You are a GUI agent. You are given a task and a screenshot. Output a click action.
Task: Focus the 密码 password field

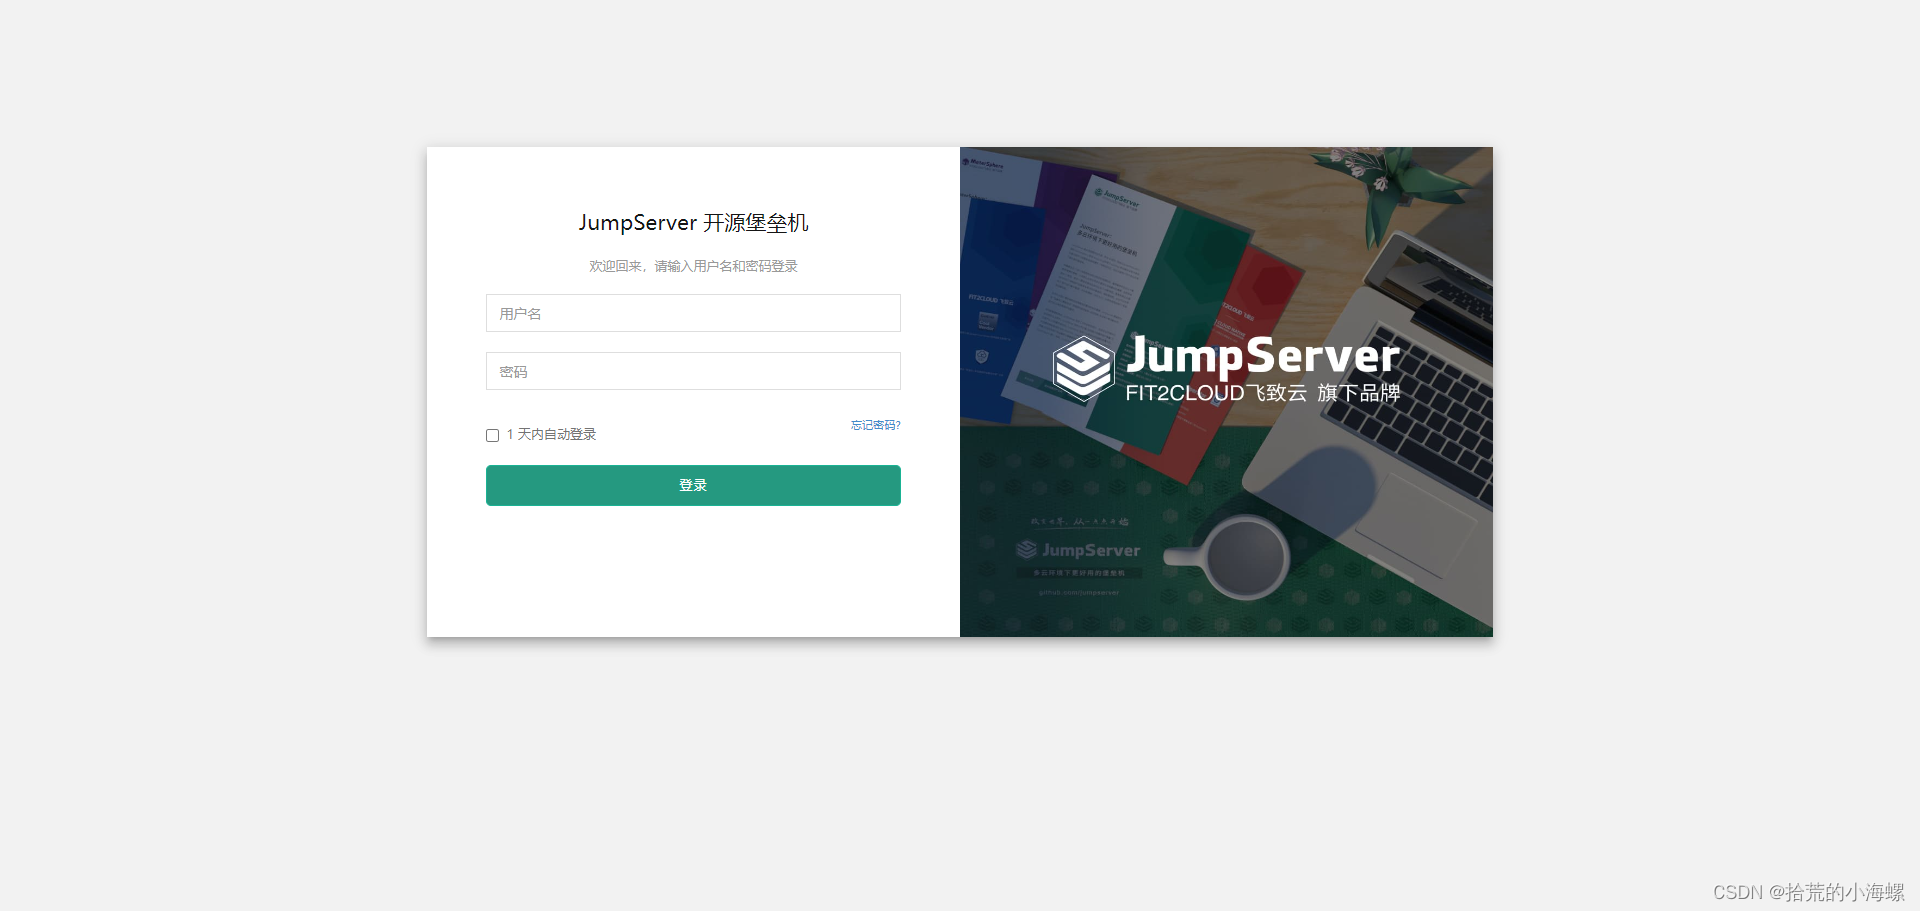[693, 371]
